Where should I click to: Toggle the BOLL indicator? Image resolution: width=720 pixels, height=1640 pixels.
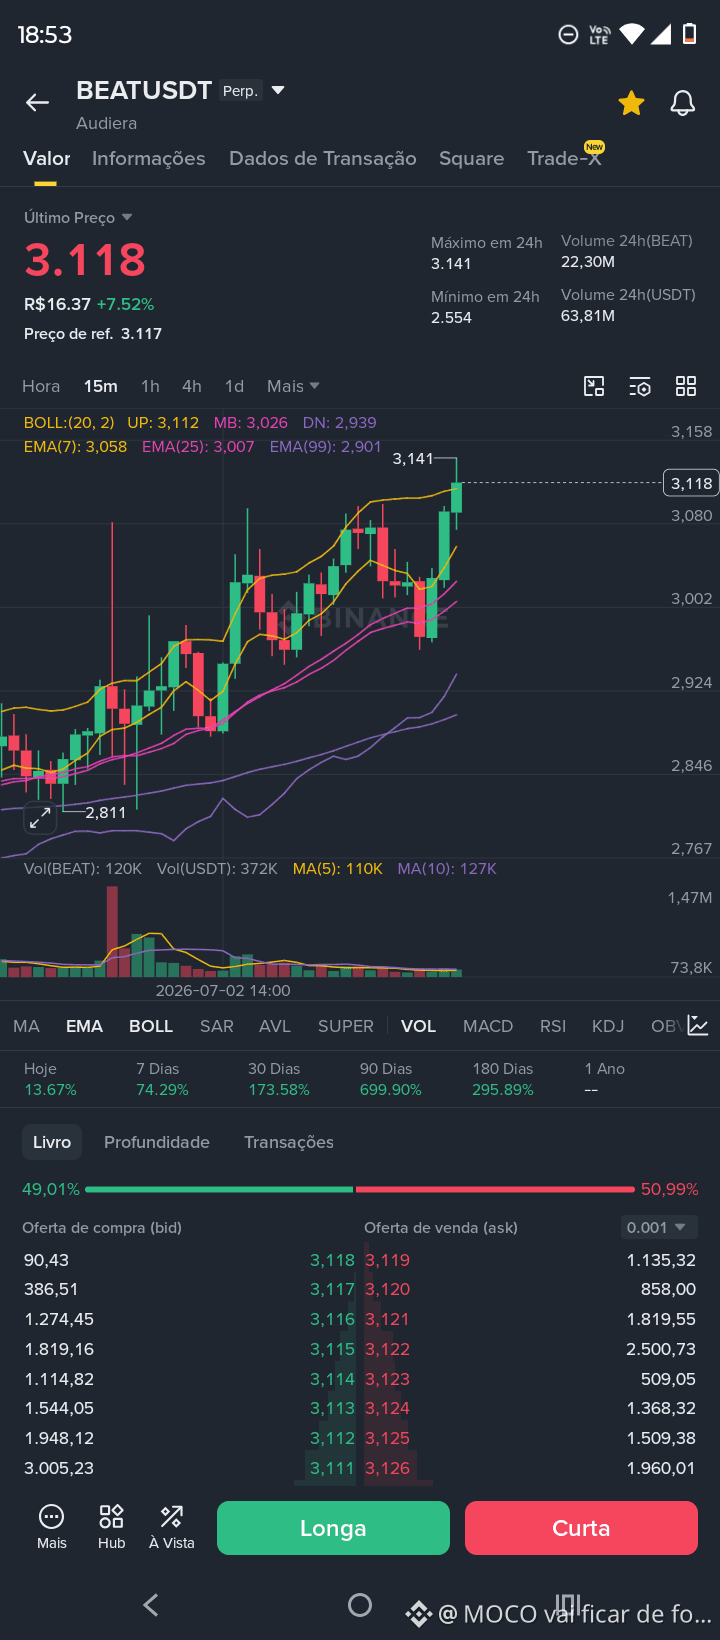(x=151, y=1026)
